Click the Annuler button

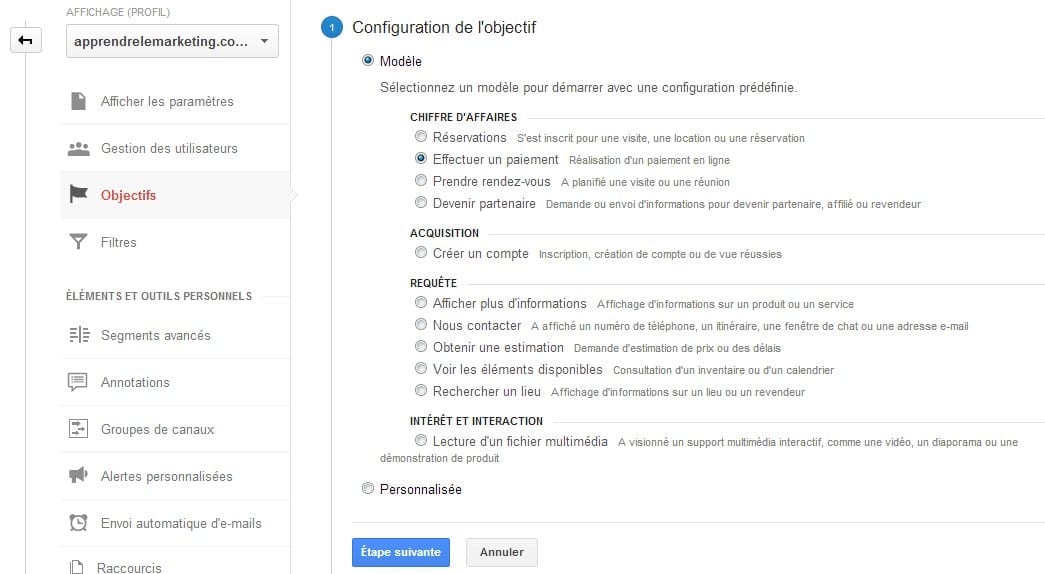(502, 552)
